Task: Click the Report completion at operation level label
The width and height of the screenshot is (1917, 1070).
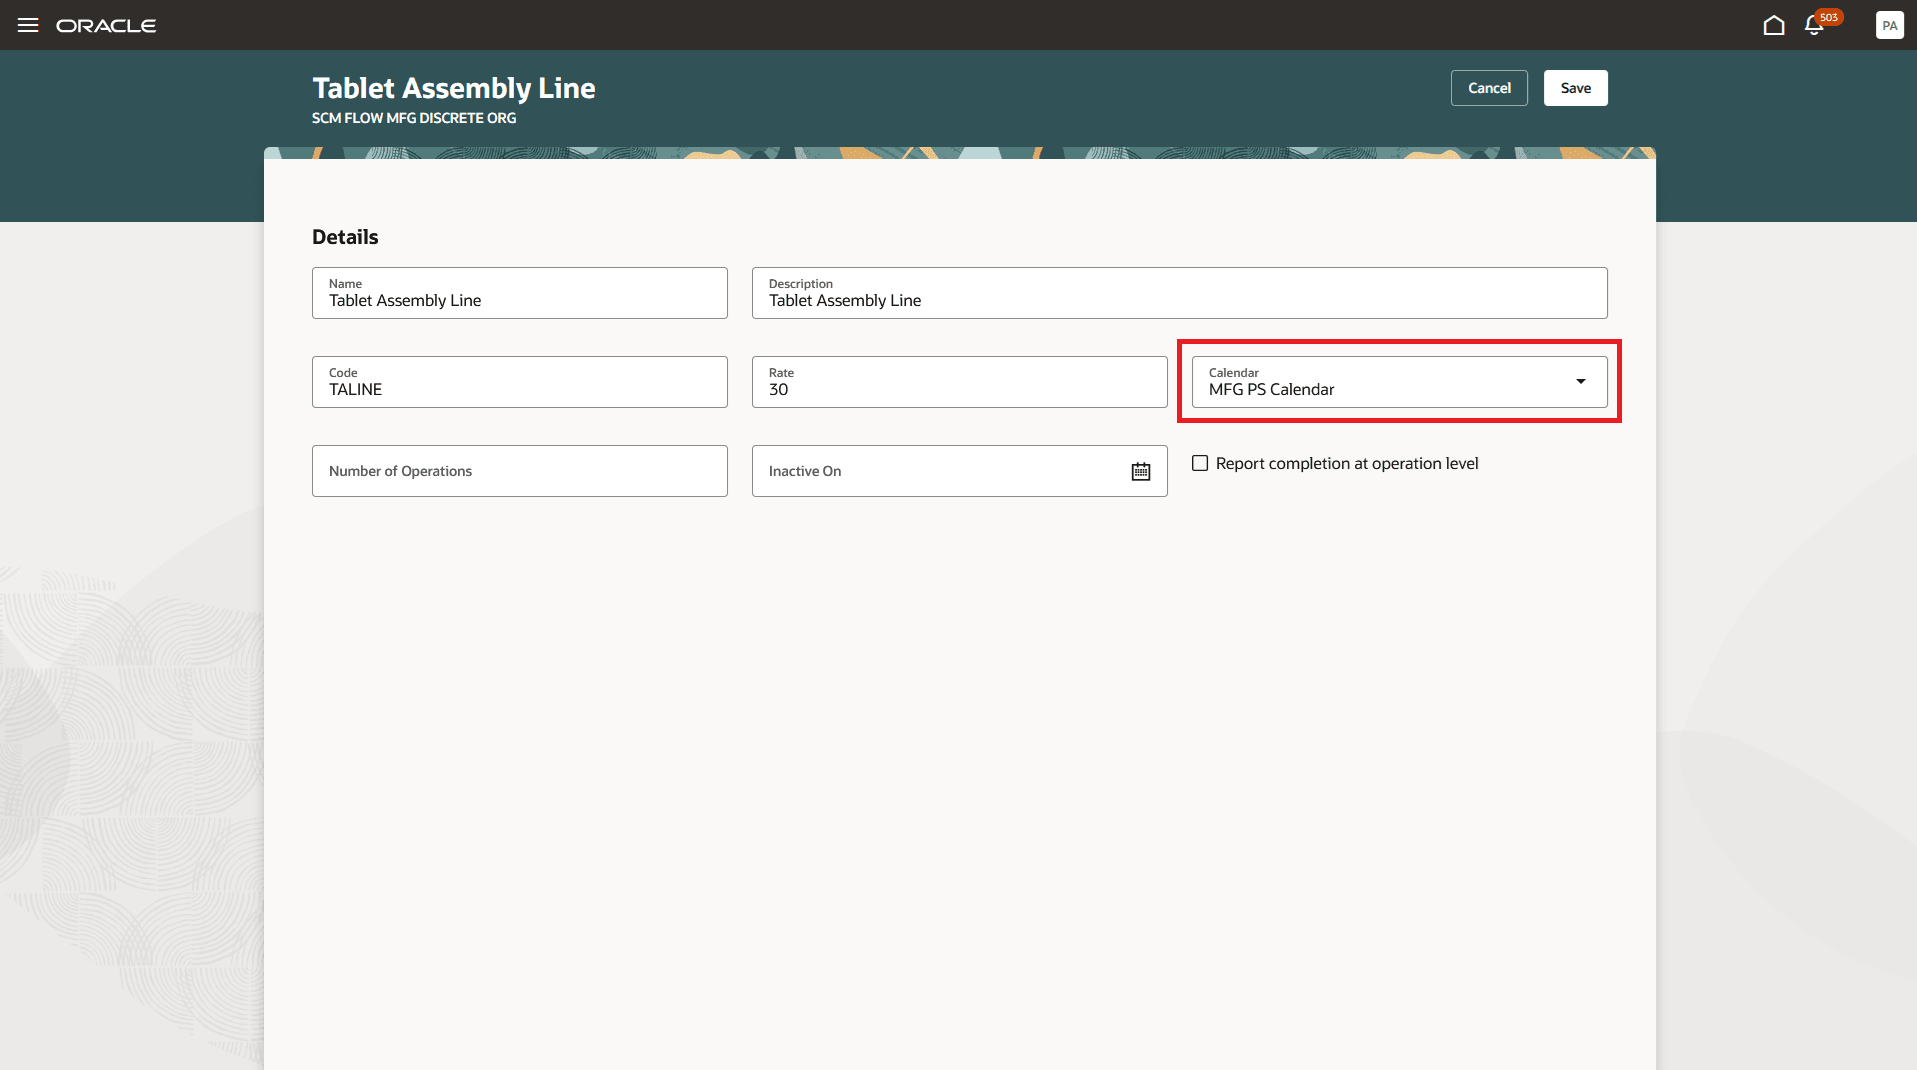Action: coord(1346,464)
